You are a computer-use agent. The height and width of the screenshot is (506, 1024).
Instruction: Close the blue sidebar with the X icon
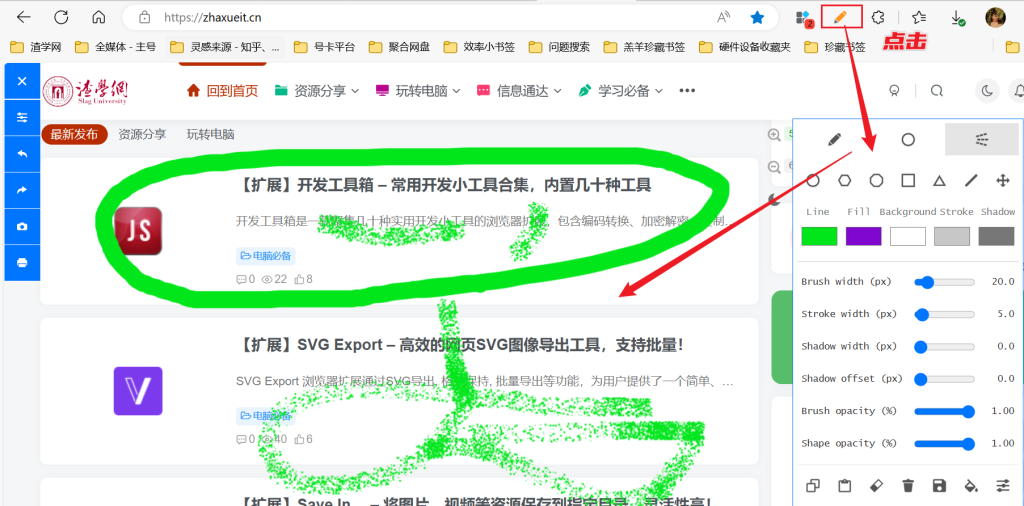point(22,82)
